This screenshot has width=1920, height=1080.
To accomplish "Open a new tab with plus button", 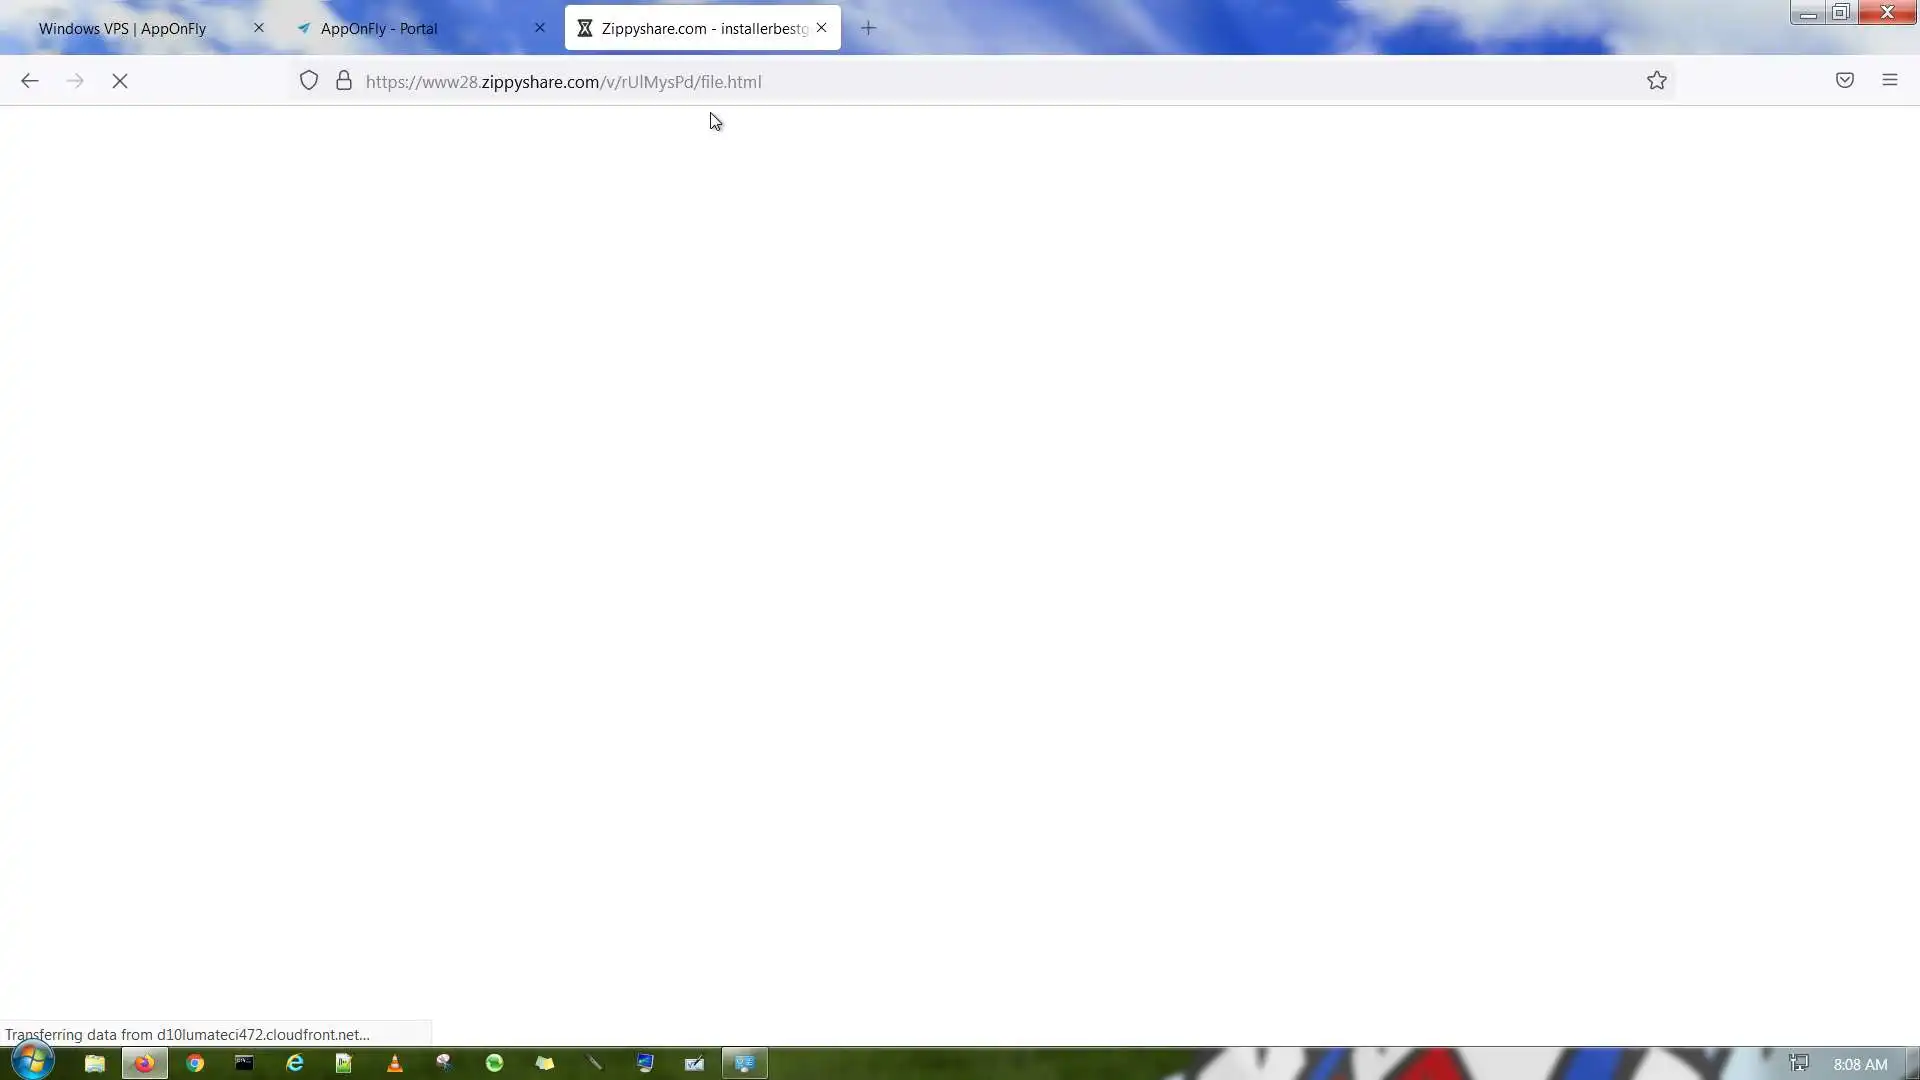I will 868,28.
